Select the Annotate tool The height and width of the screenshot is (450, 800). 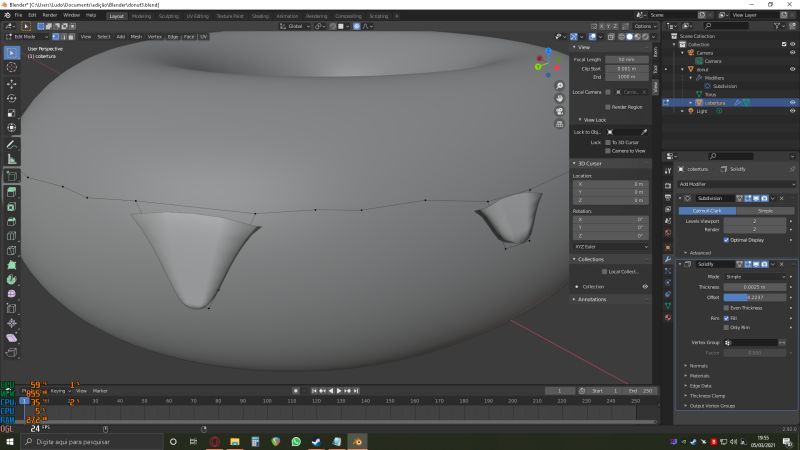[12, 144]
